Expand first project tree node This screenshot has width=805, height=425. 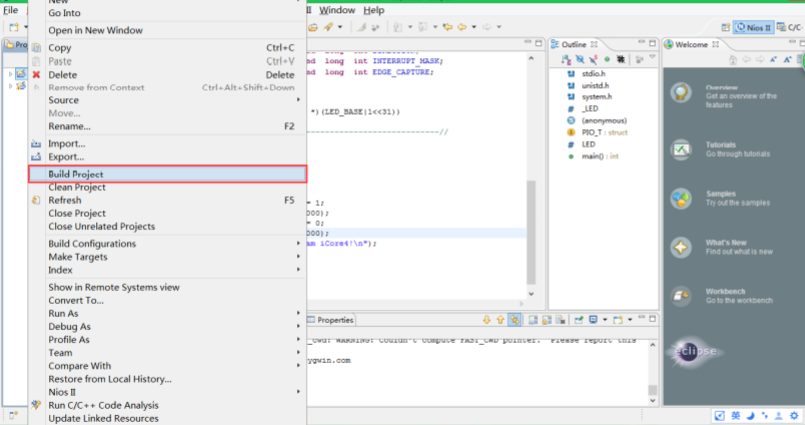point(10,74)
